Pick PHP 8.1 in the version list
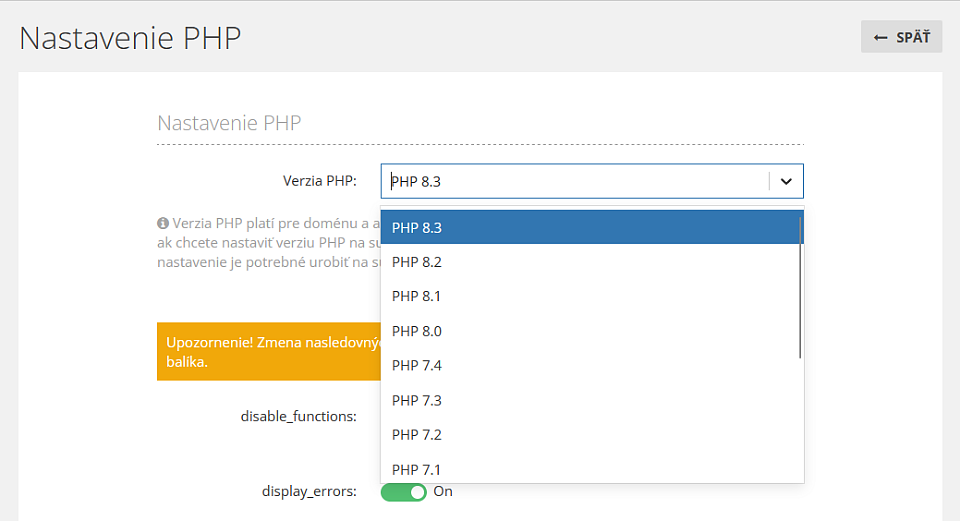Screen dimensions: 960x521 [591, 296]
